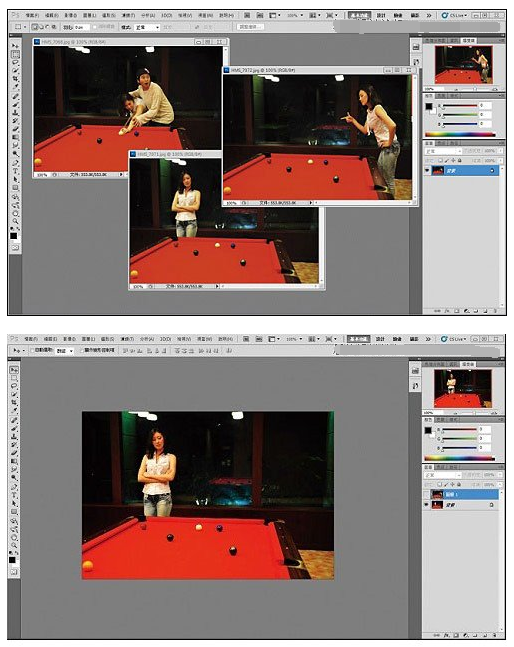
Task: Switch to the Design workspace button in the lower window
Action: coord(380,339)
